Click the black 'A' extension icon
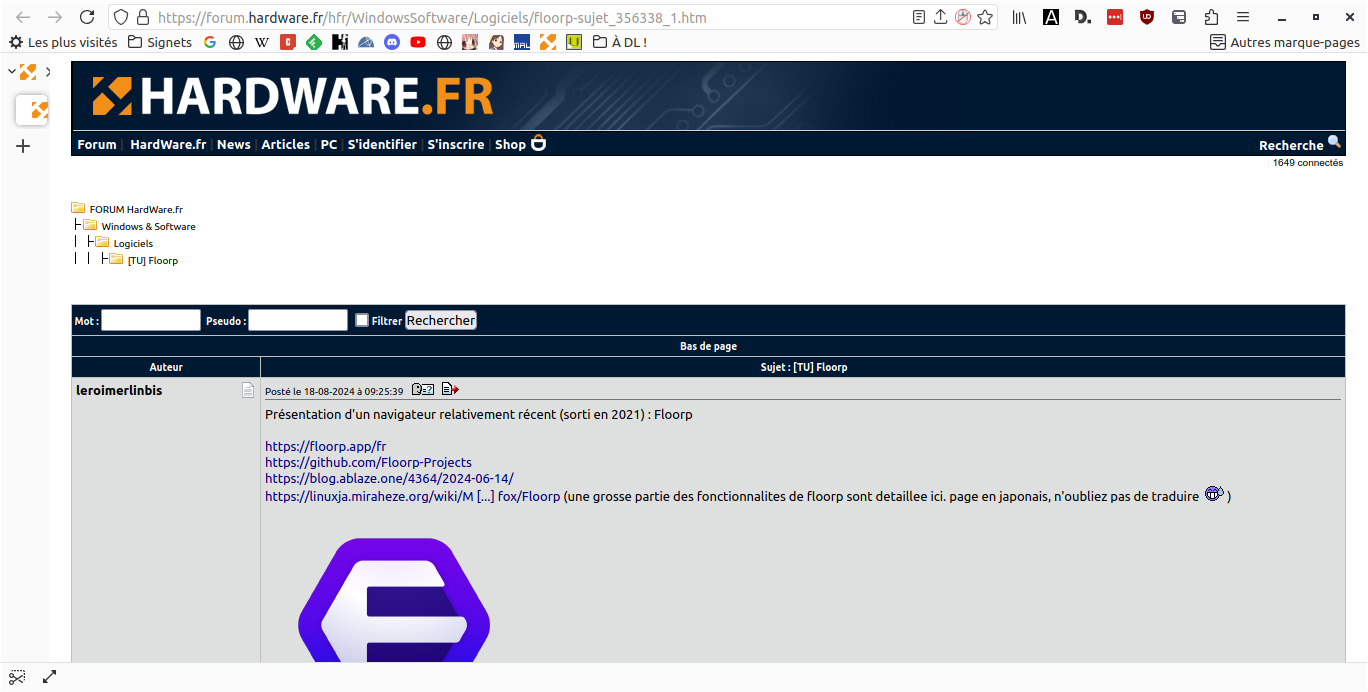 click(1051, 17)
